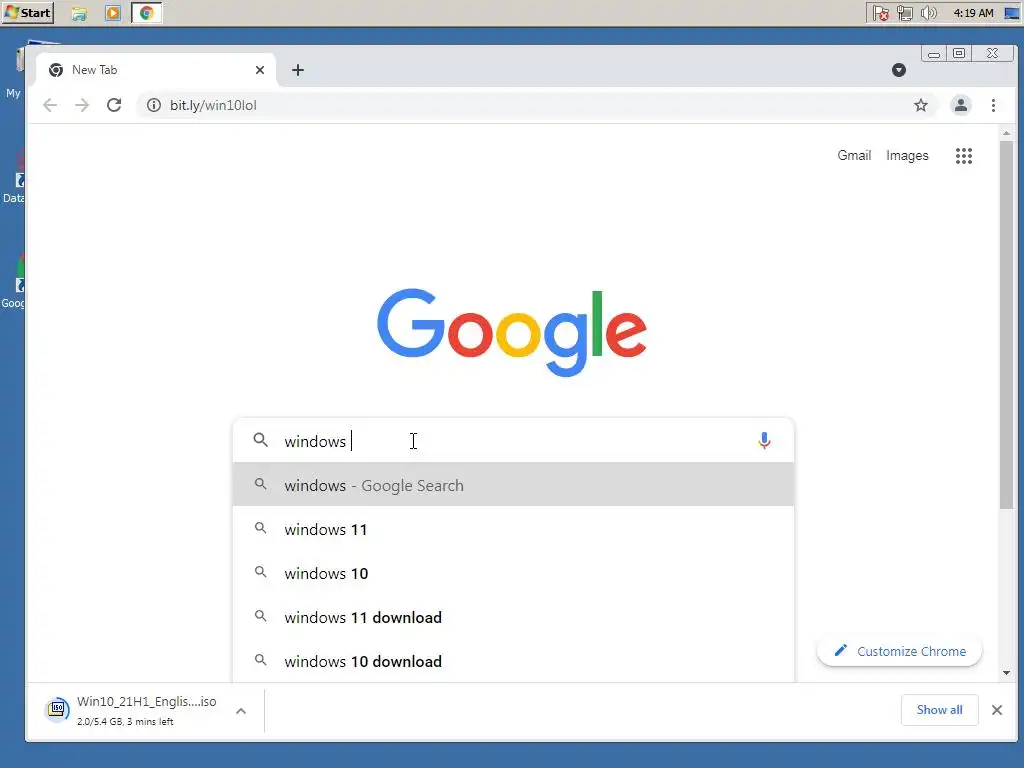Click the forward navigation arrow
The height and width of the screenshot is (768, 1024).
(82, 105)
